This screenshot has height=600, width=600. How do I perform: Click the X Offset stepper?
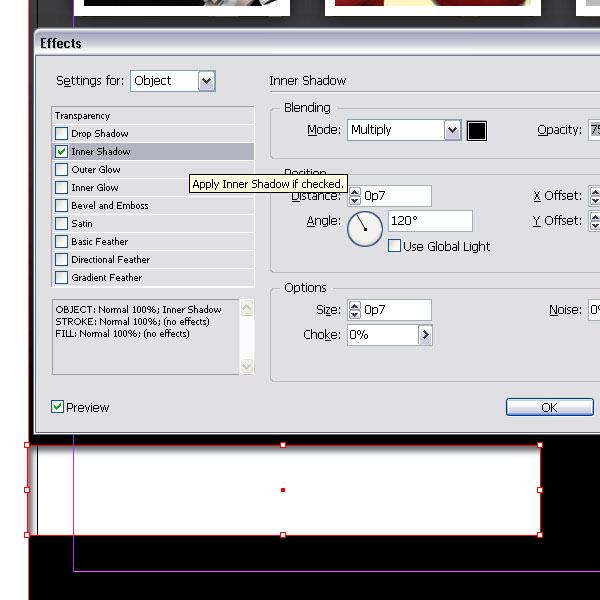click(x=595, y=196)
